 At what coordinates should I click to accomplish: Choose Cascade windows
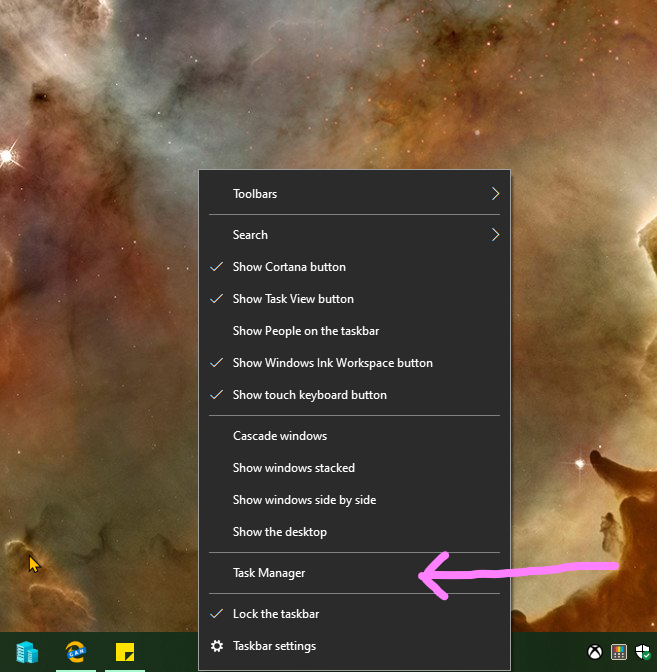click(354, 436)
